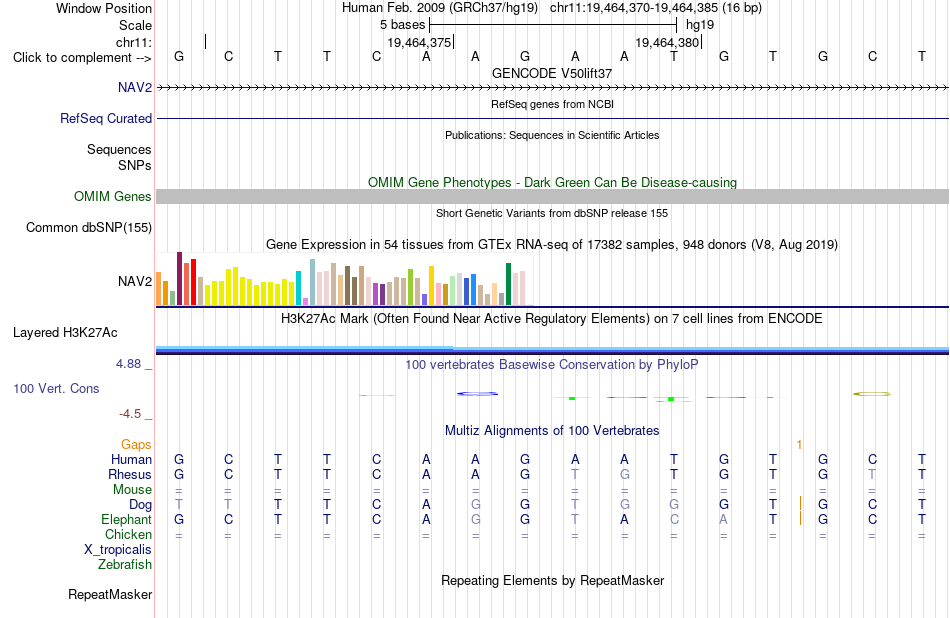Click the 'chr11:' ruler label
This screenshot has height=618, width=950.
134,42
